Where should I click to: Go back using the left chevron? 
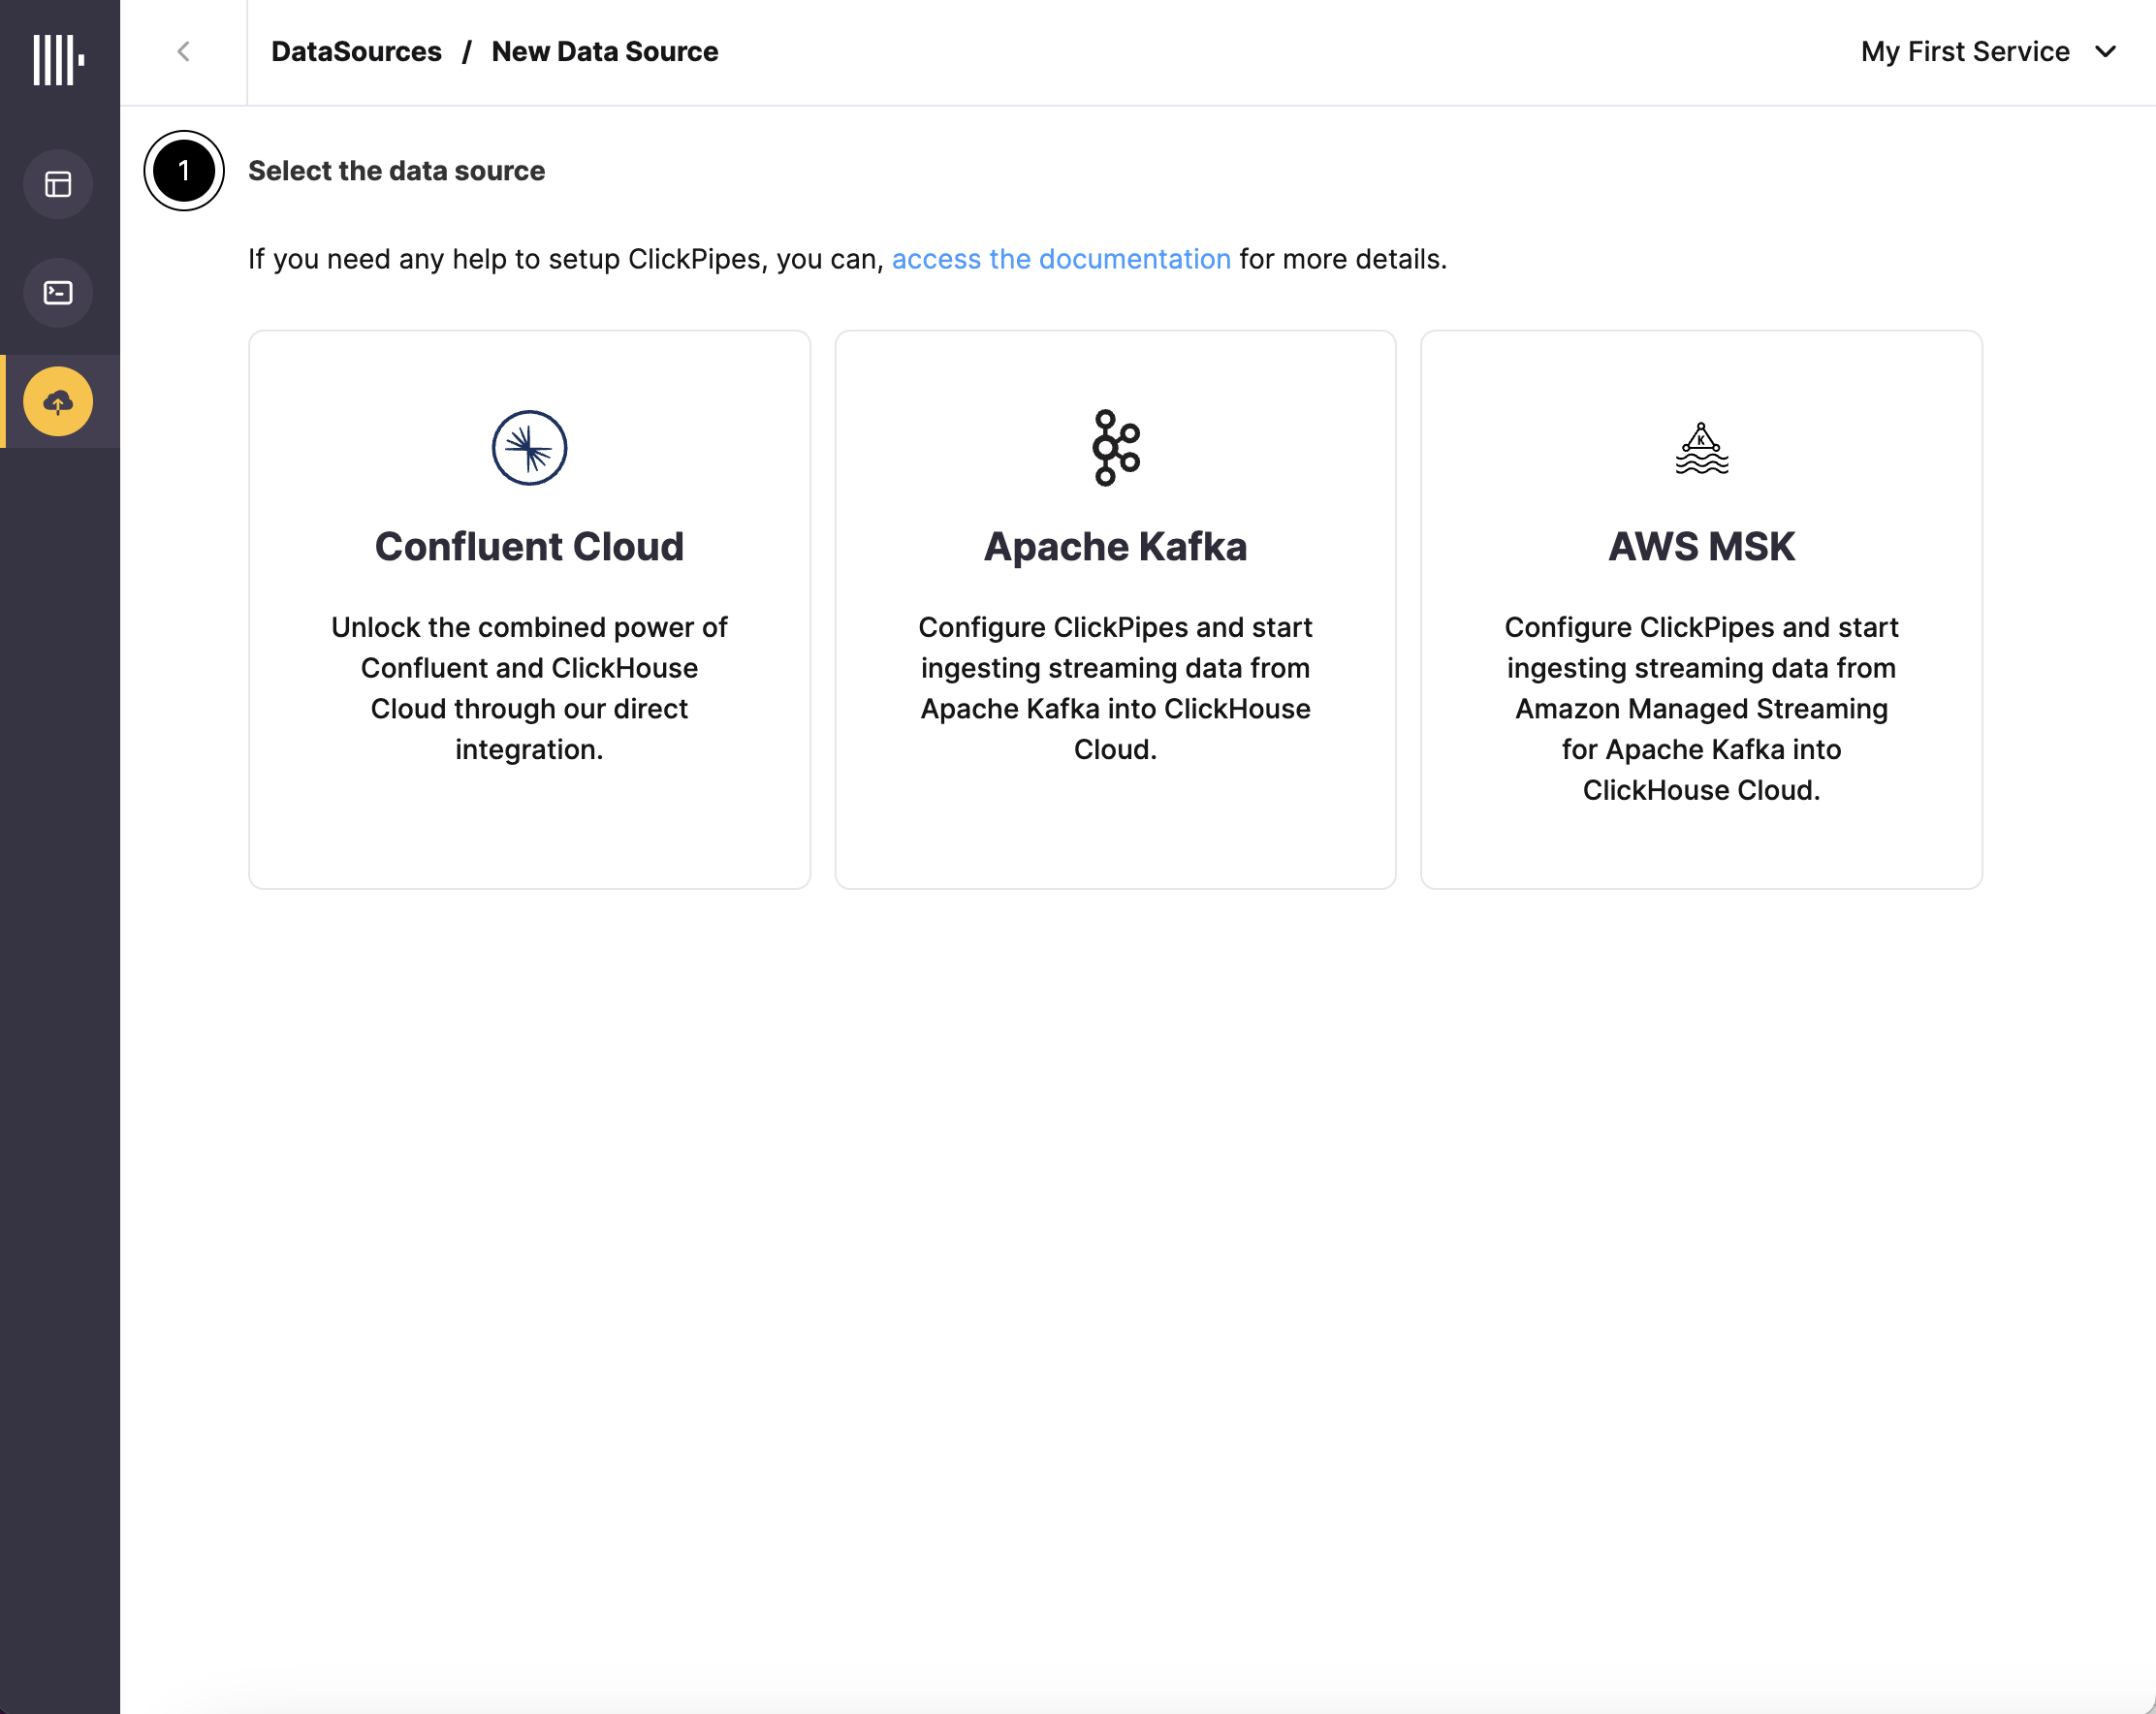(x=183, y=52)
